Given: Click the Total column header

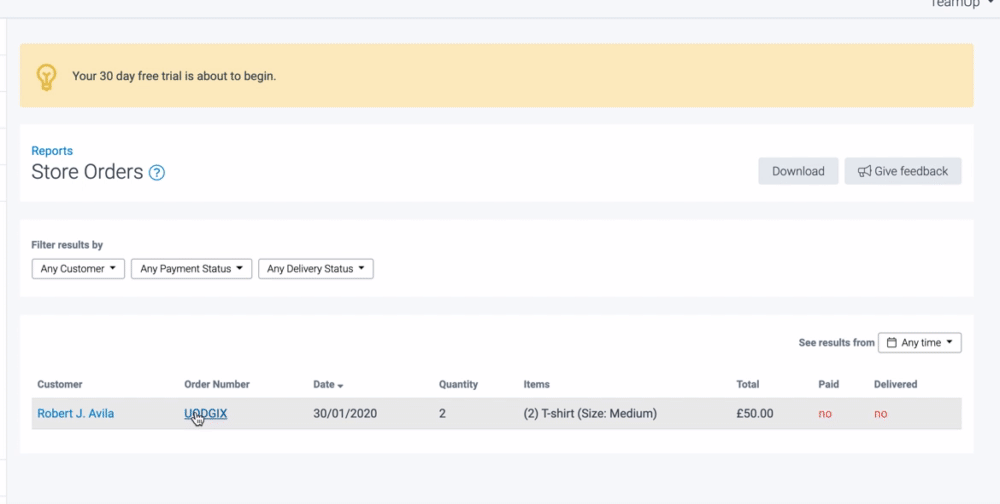Looking at the screenshot, I should tap(748, 384).
